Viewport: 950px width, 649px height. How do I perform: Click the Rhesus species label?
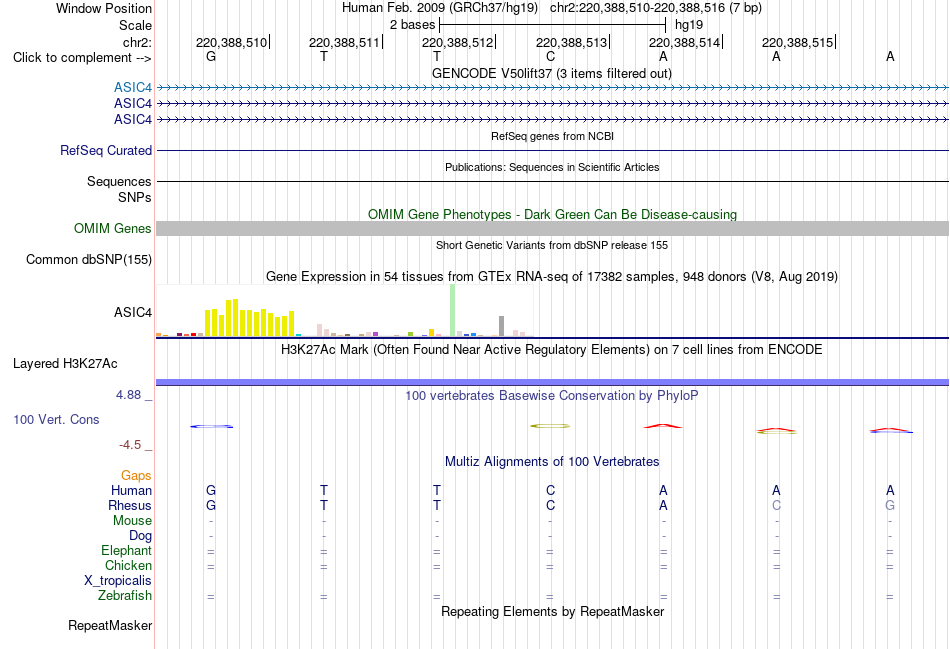click(x=130, y=505)
